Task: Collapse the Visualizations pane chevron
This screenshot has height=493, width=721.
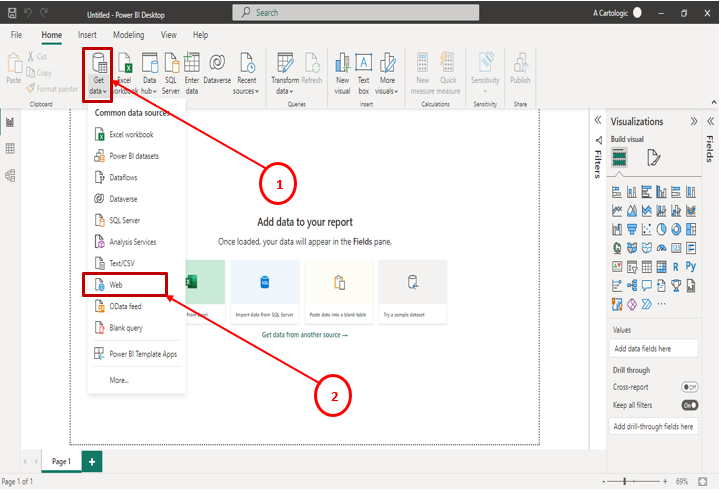Action: tap(693, 121)
